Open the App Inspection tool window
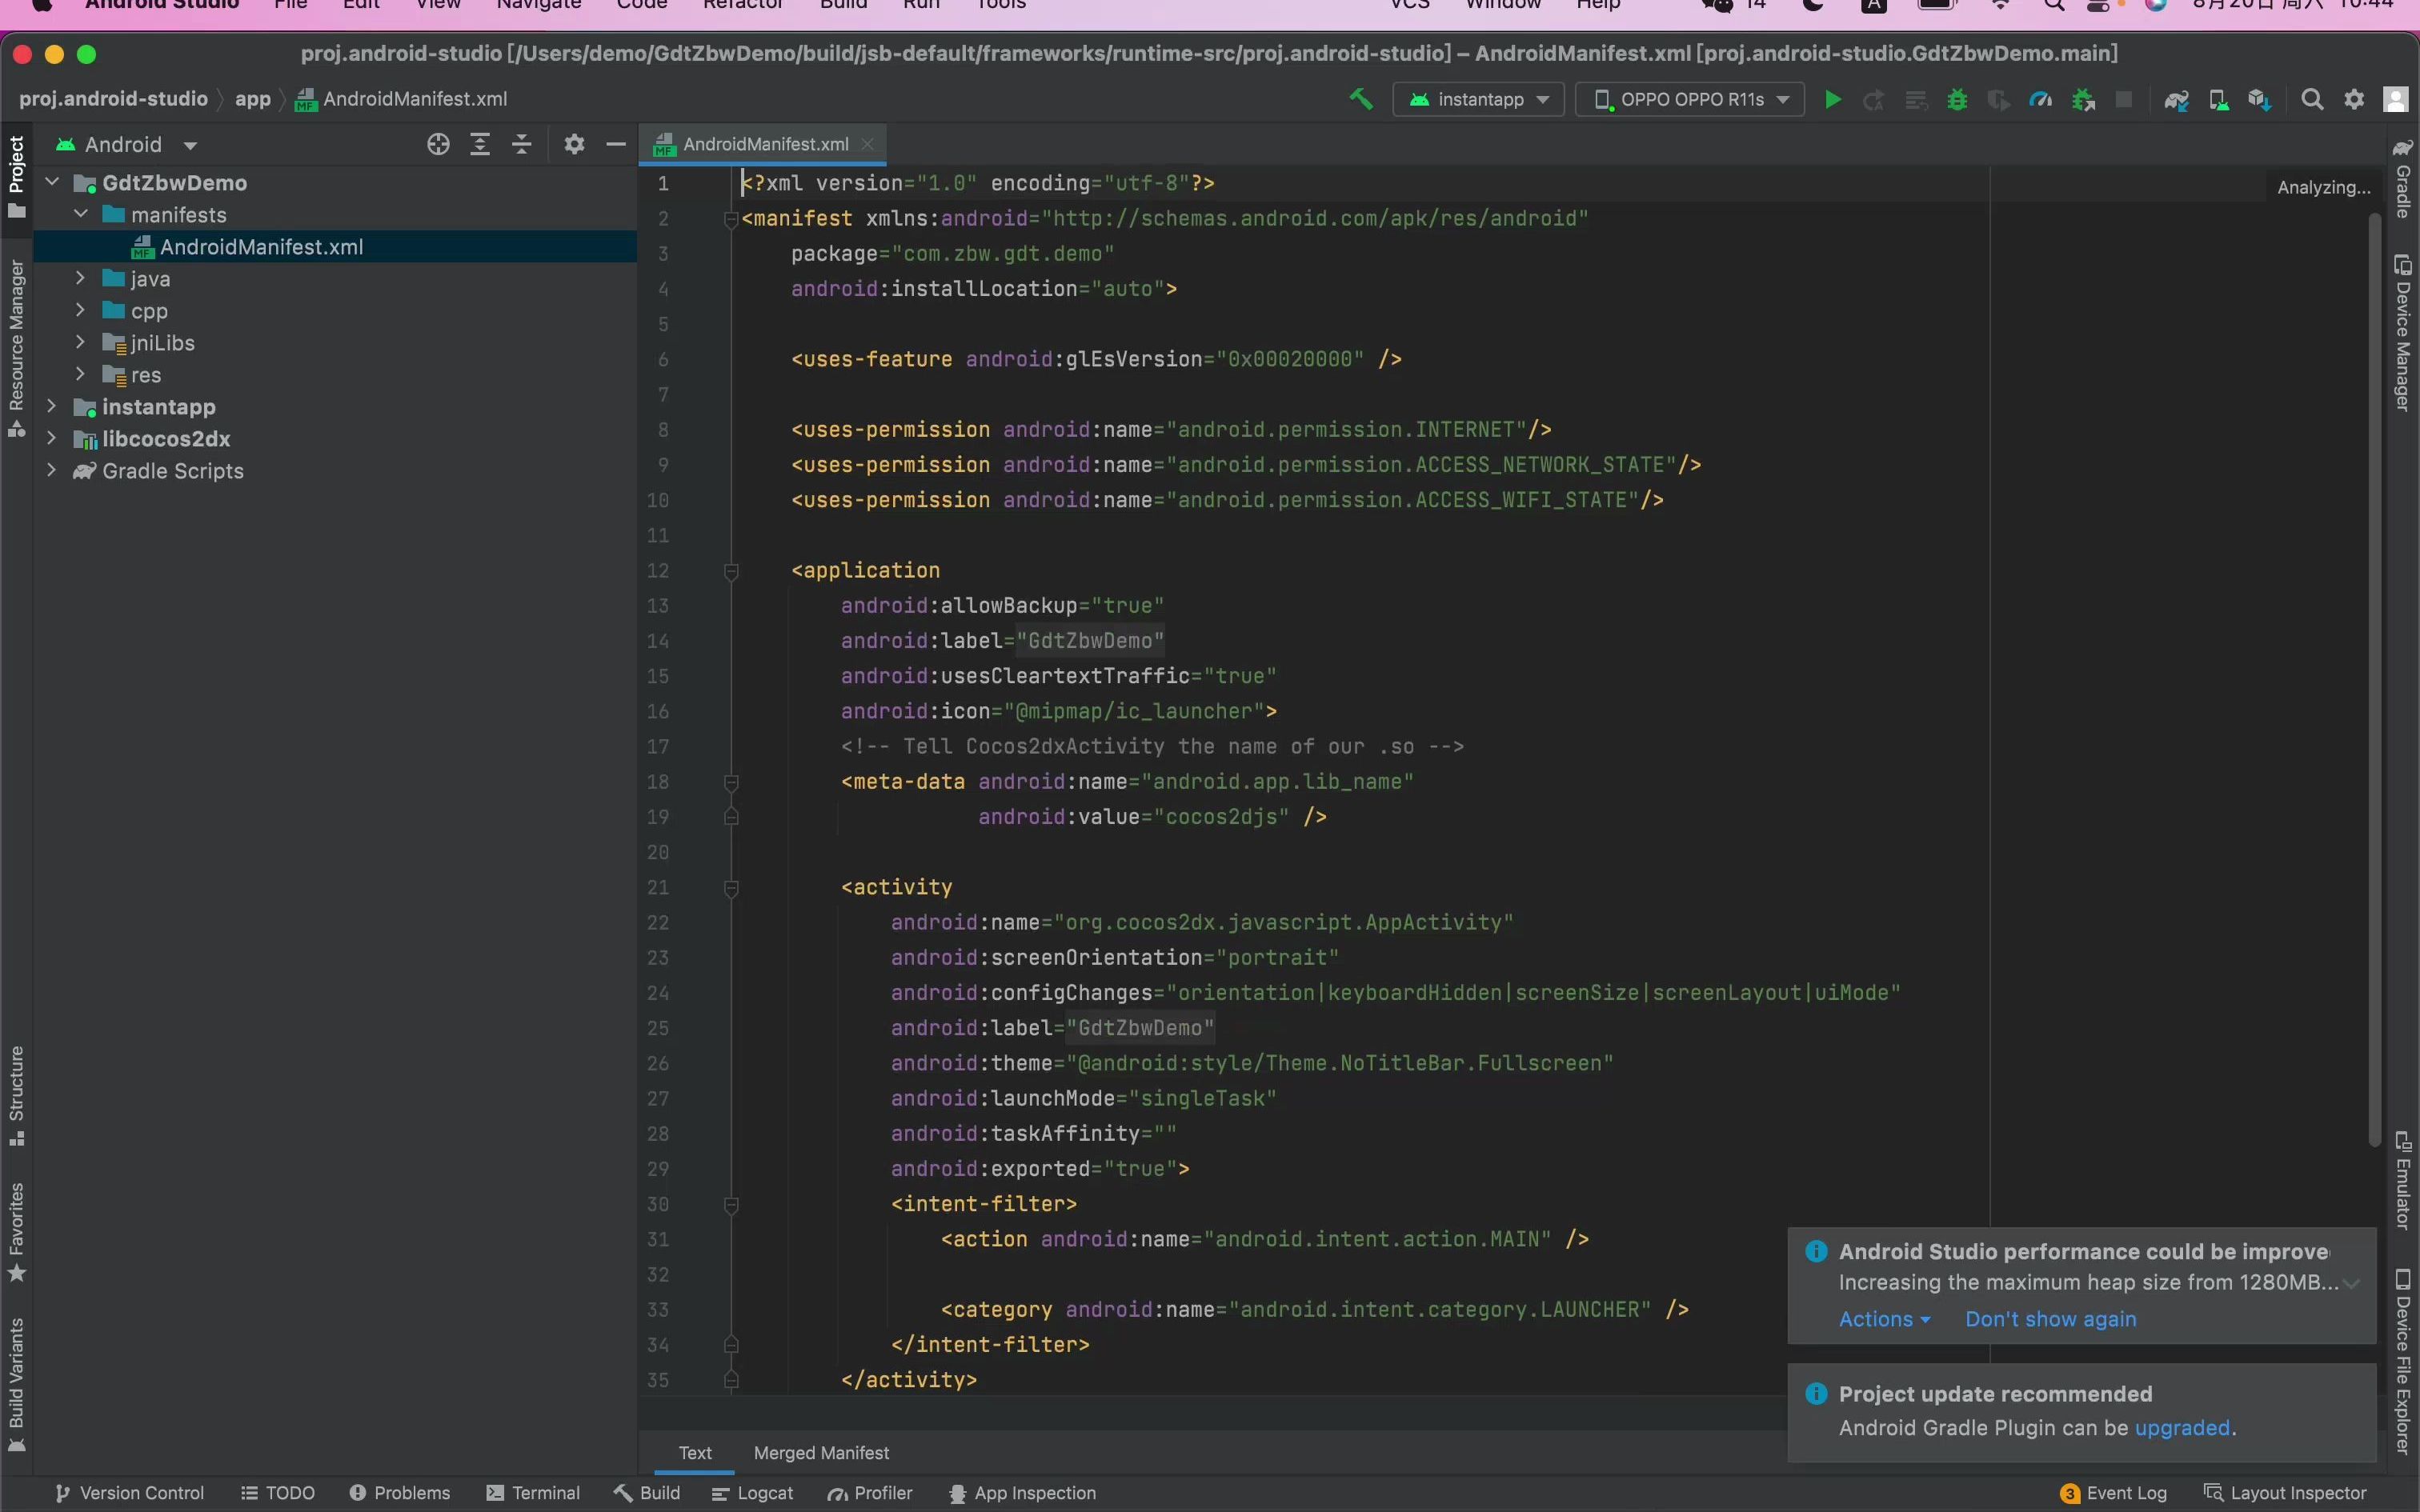This screenshot has width=2420, height=1512. click(x=1022, y=1493)
